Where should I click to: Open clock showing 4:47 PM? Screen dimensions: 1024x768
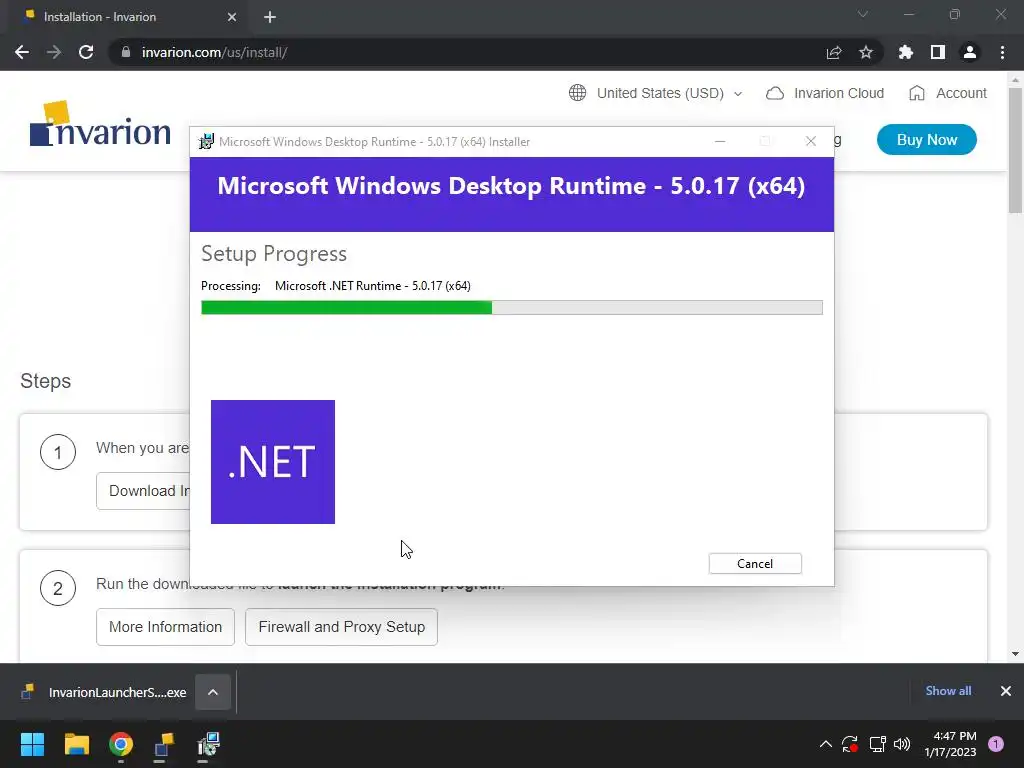[x=950, y=744]
